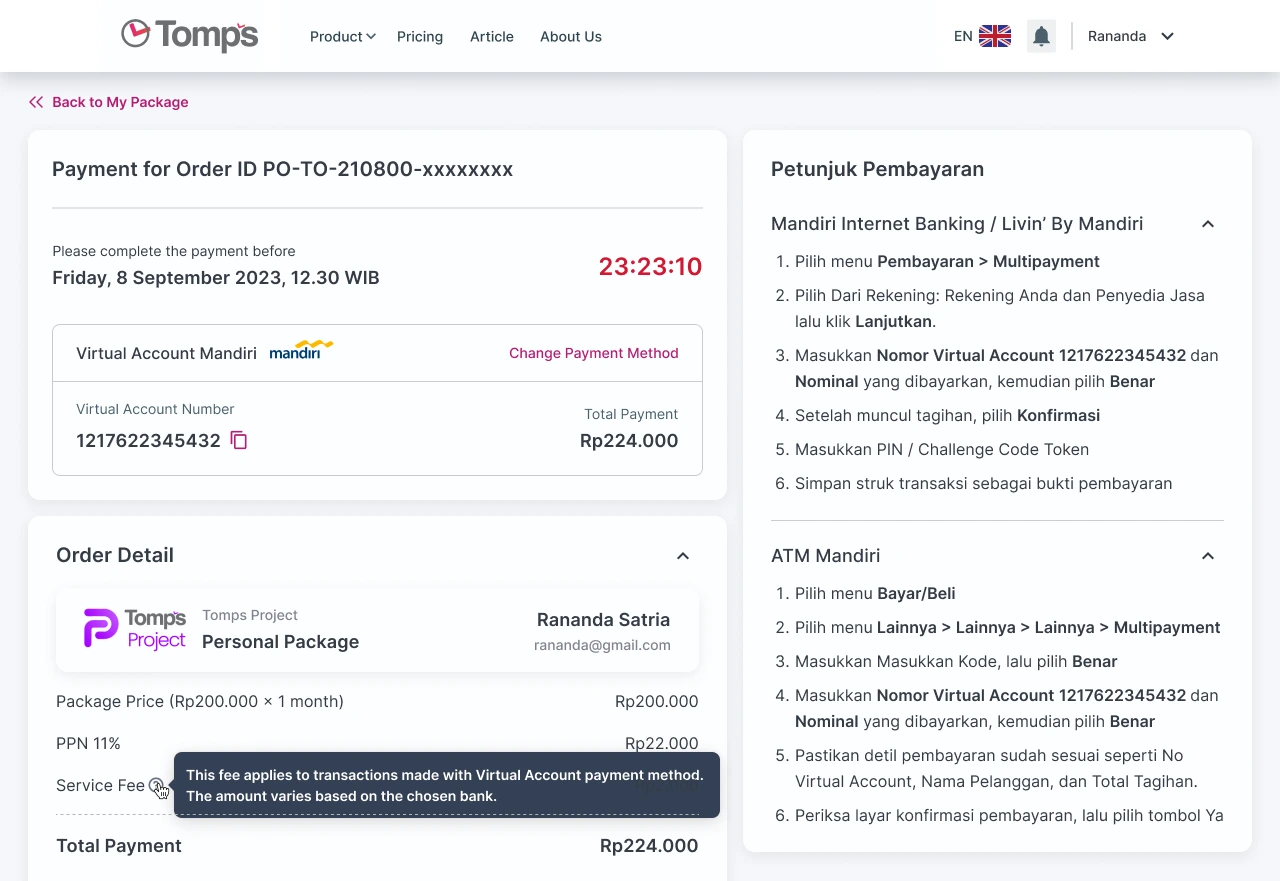Navigate to About Us
1280x881 pixels.
571,36
